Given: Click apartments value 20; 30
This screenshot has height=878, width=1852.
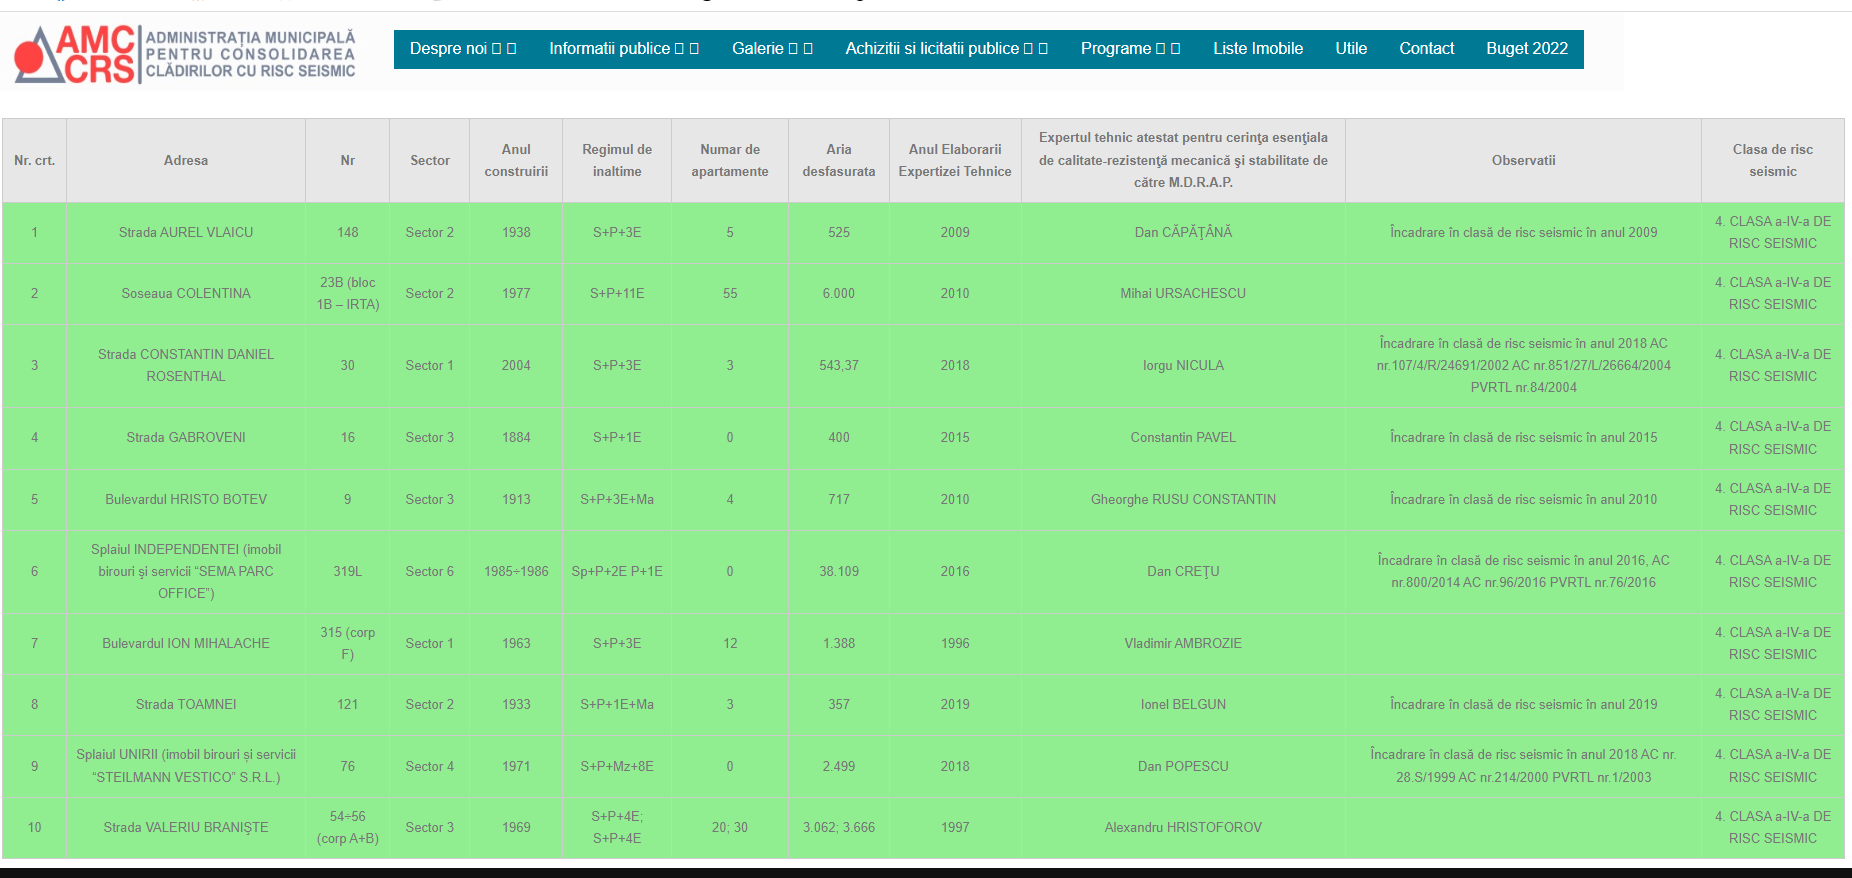Looking at the screenshot, I should 730,827.
